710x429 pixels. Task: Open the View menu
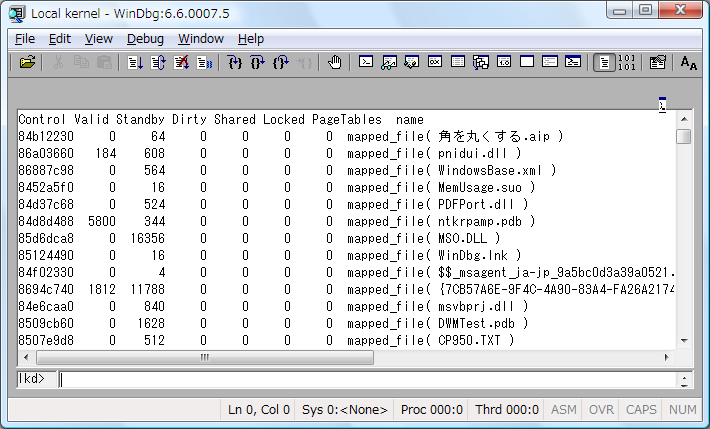tap(99, 39)
